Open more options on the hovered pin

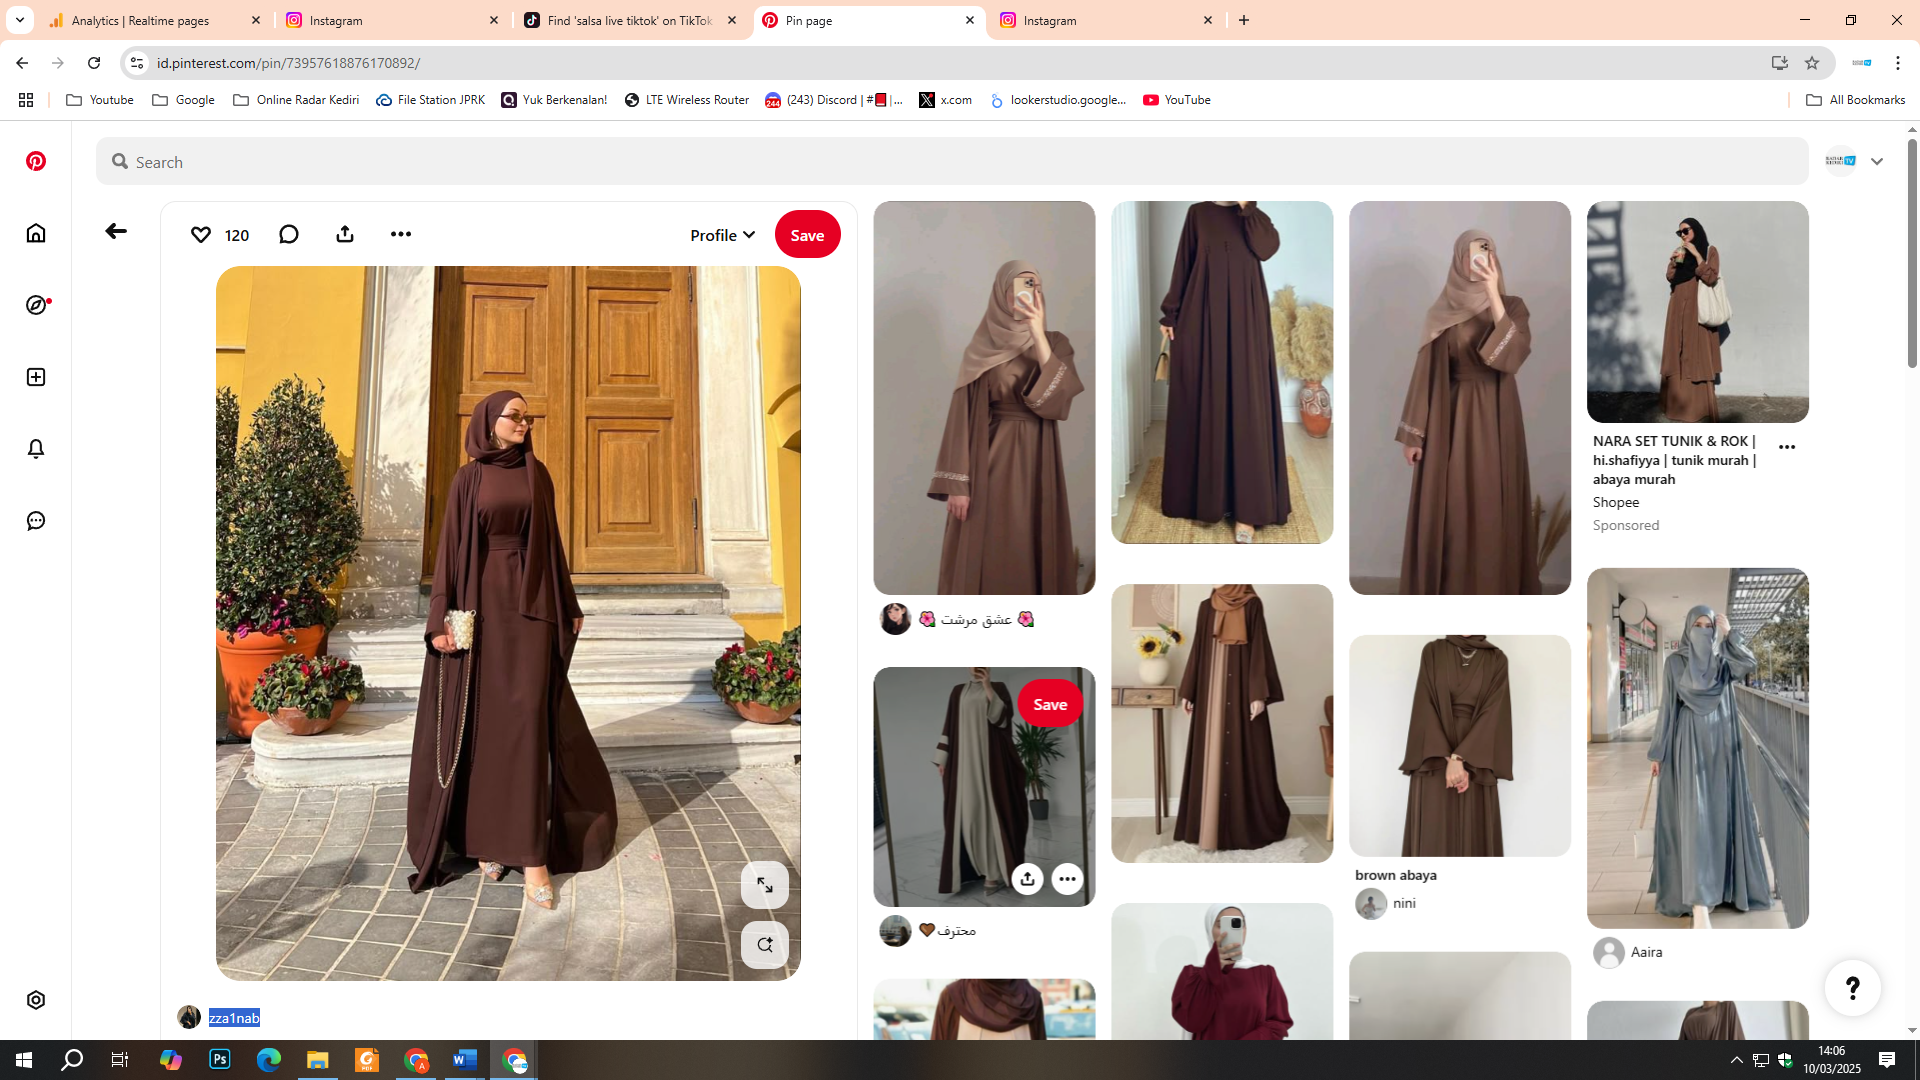1068,879
